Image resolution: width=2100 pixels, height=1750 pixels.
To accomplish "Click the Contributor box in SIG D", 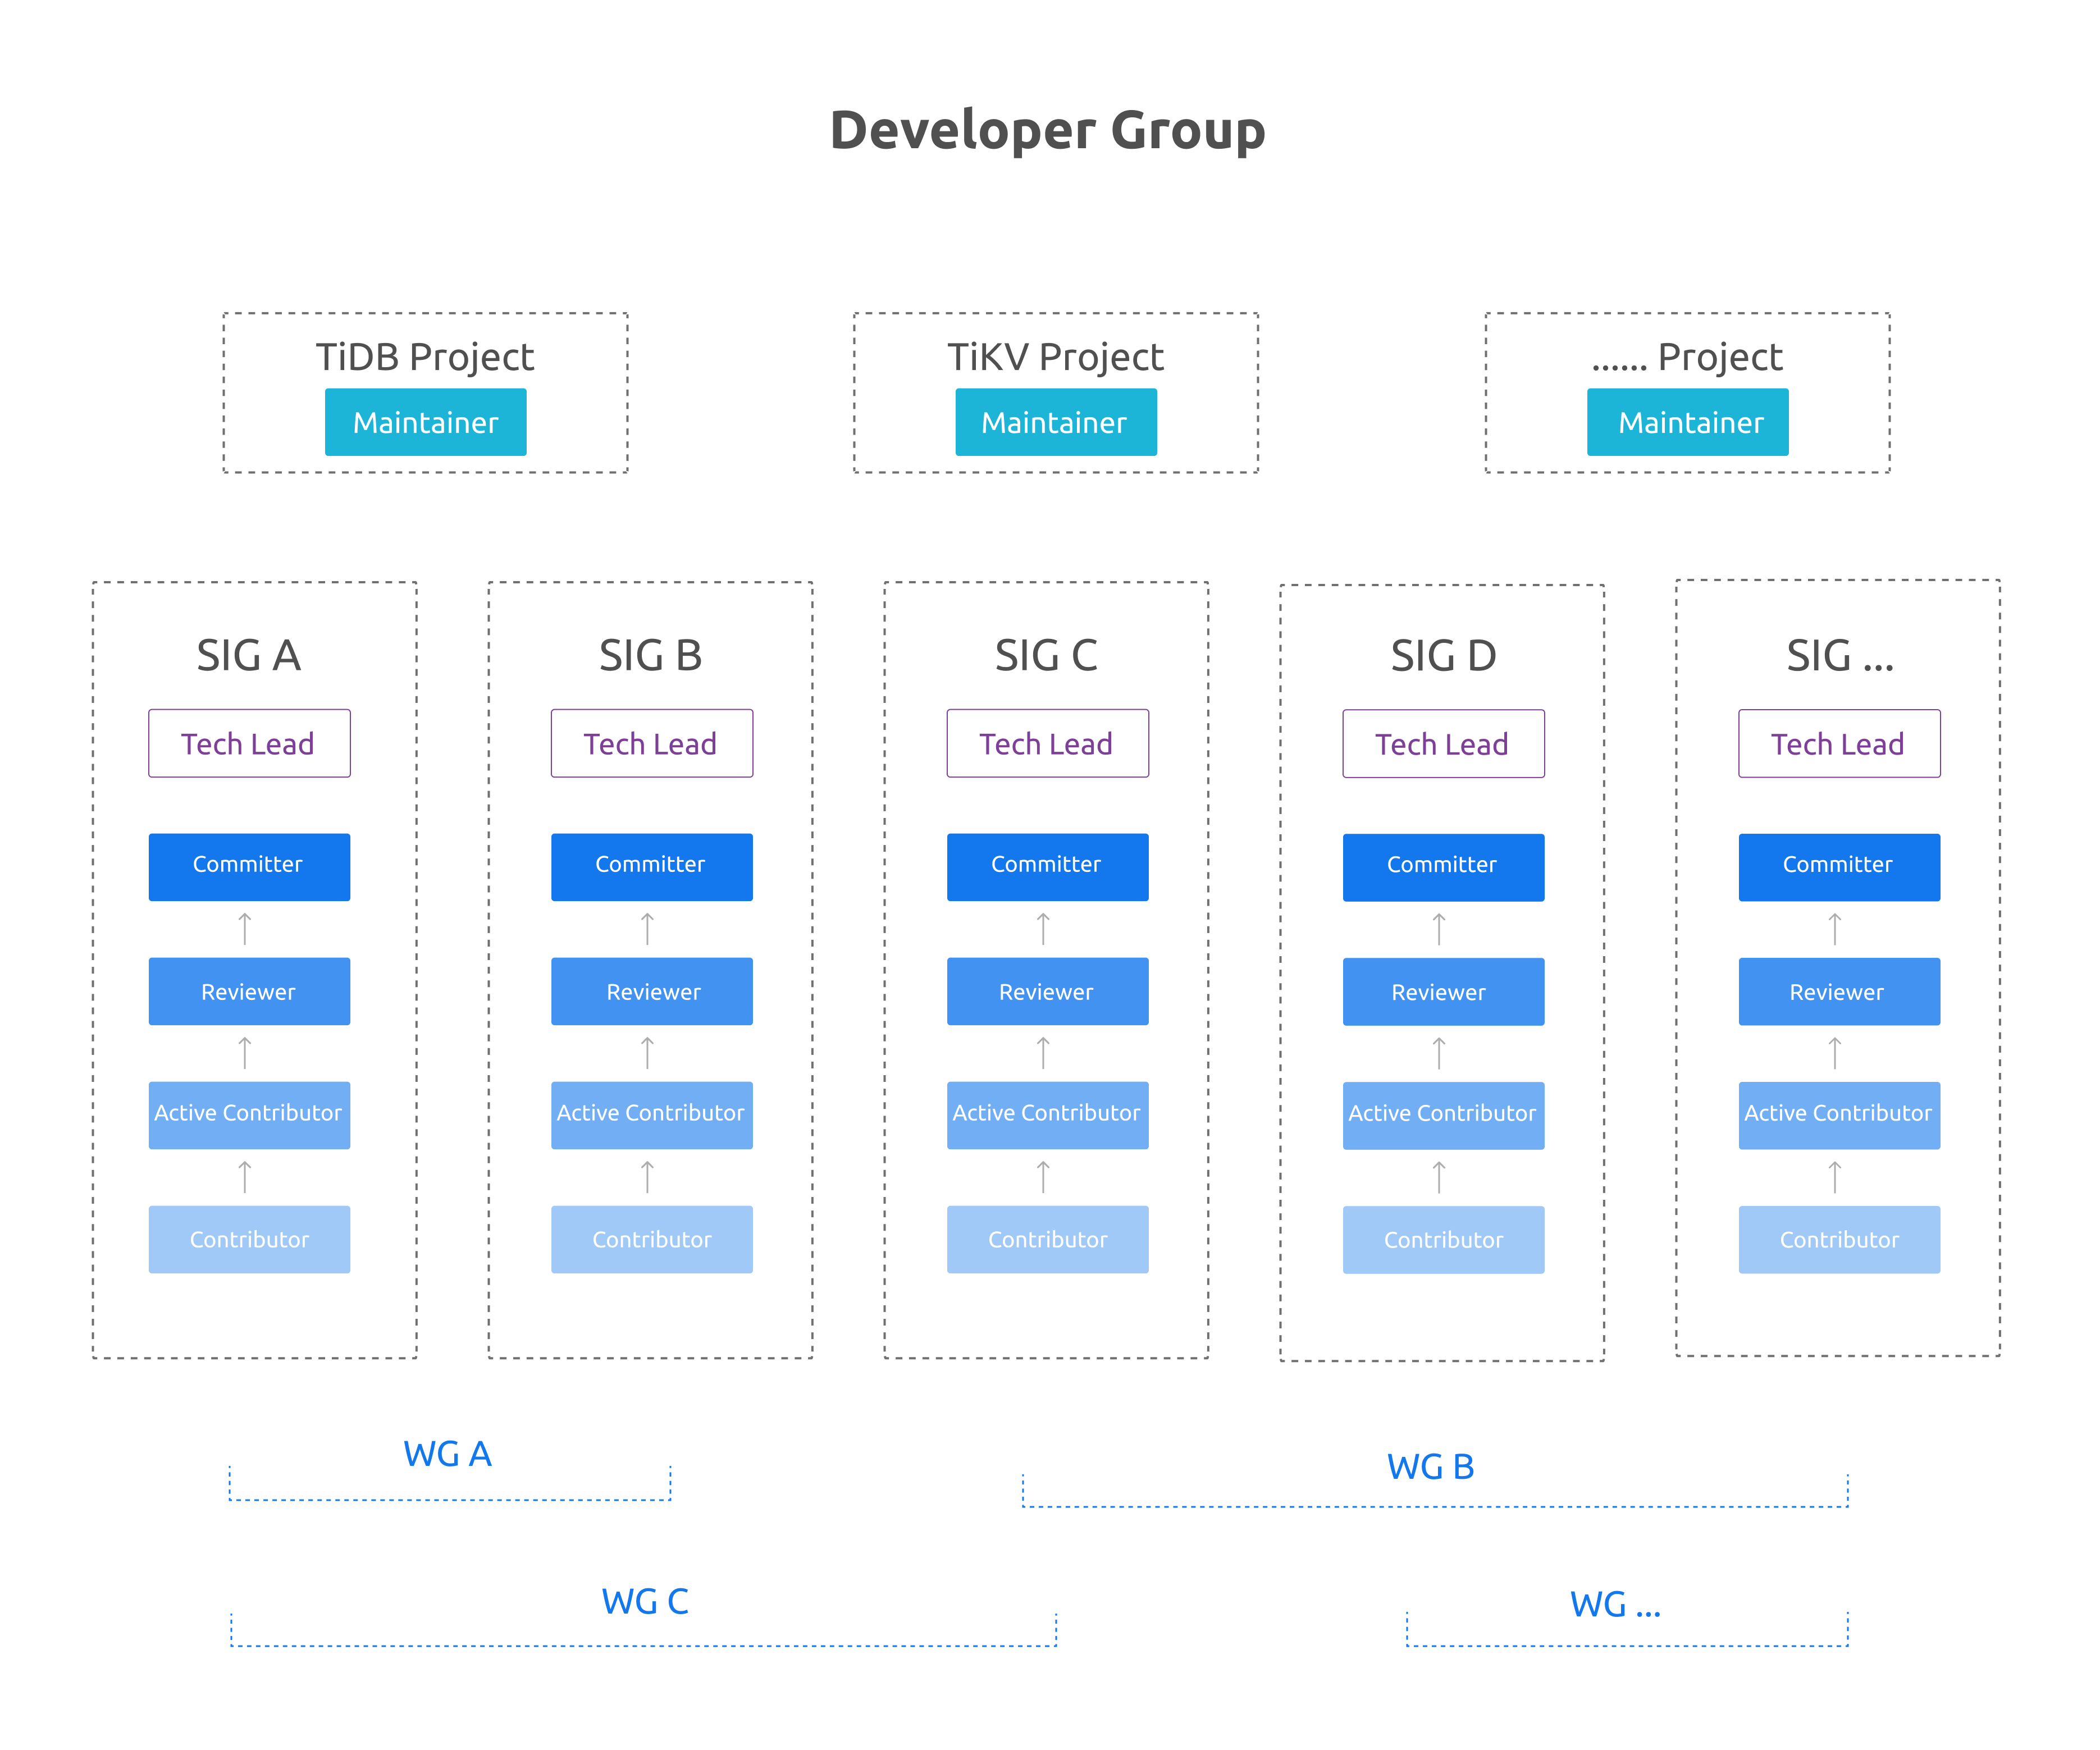I will point(1443,1239).
